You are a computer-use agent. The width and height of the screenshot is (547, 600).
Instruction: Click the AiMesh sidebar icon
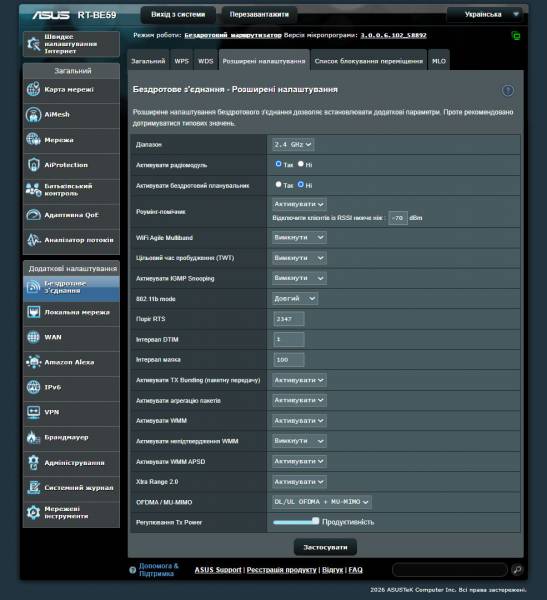point(33,114)
